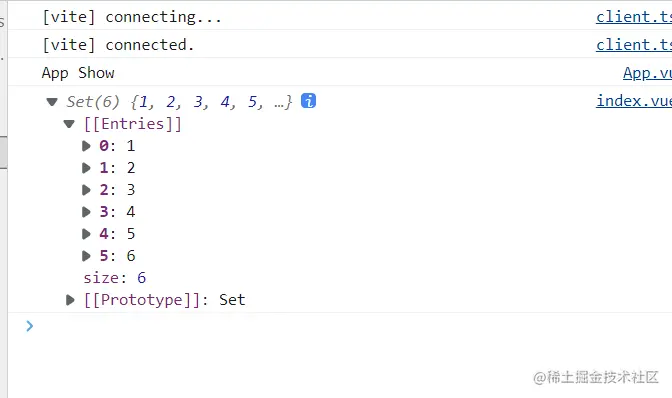
Task: Open client.ts link for connected message
Action: click(634, 45)
